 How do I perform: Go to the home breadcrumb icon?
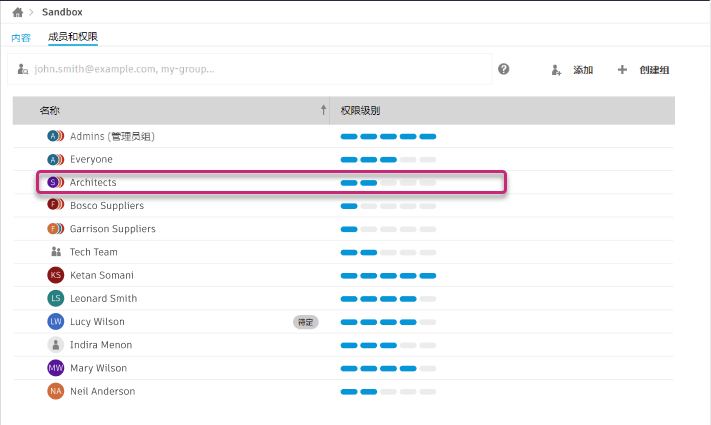tap(18, 12)
